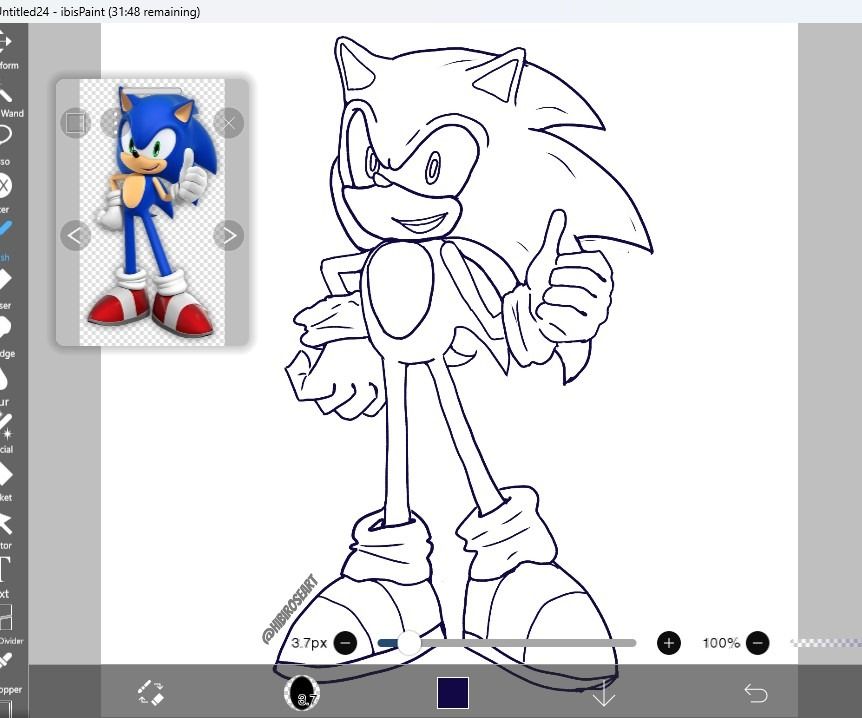Click the square icon in reference window
862x718 pixels.
[x=75, y=123]
